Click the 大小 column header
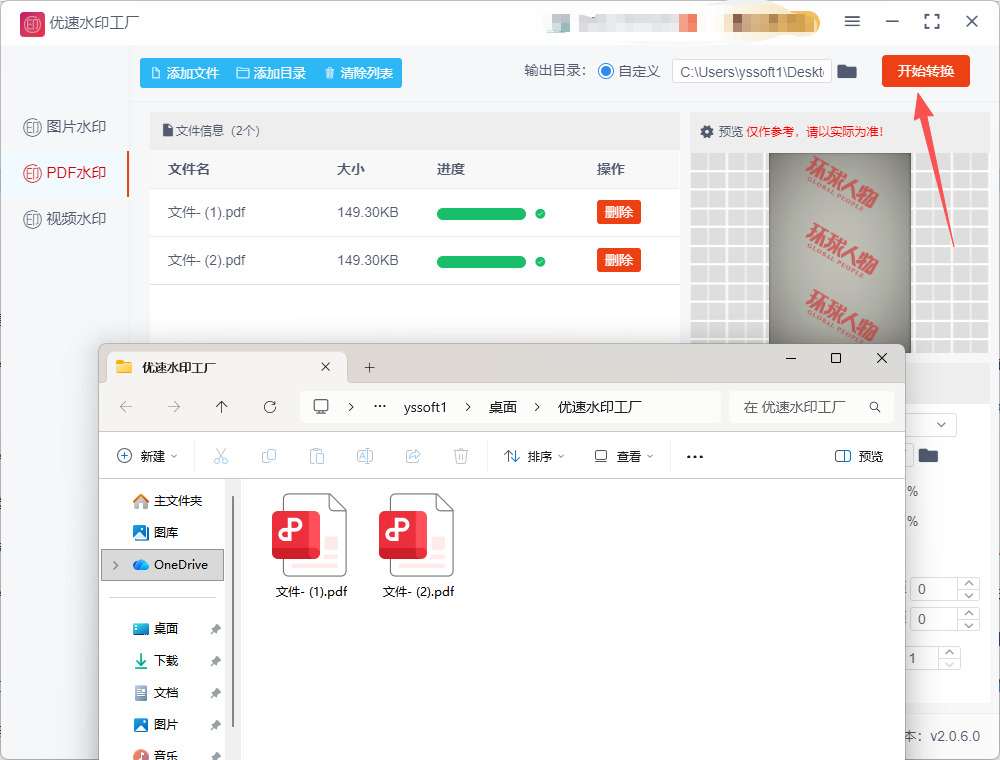Viewport: 1000px width, 760px height. click(x=351, y=169)
